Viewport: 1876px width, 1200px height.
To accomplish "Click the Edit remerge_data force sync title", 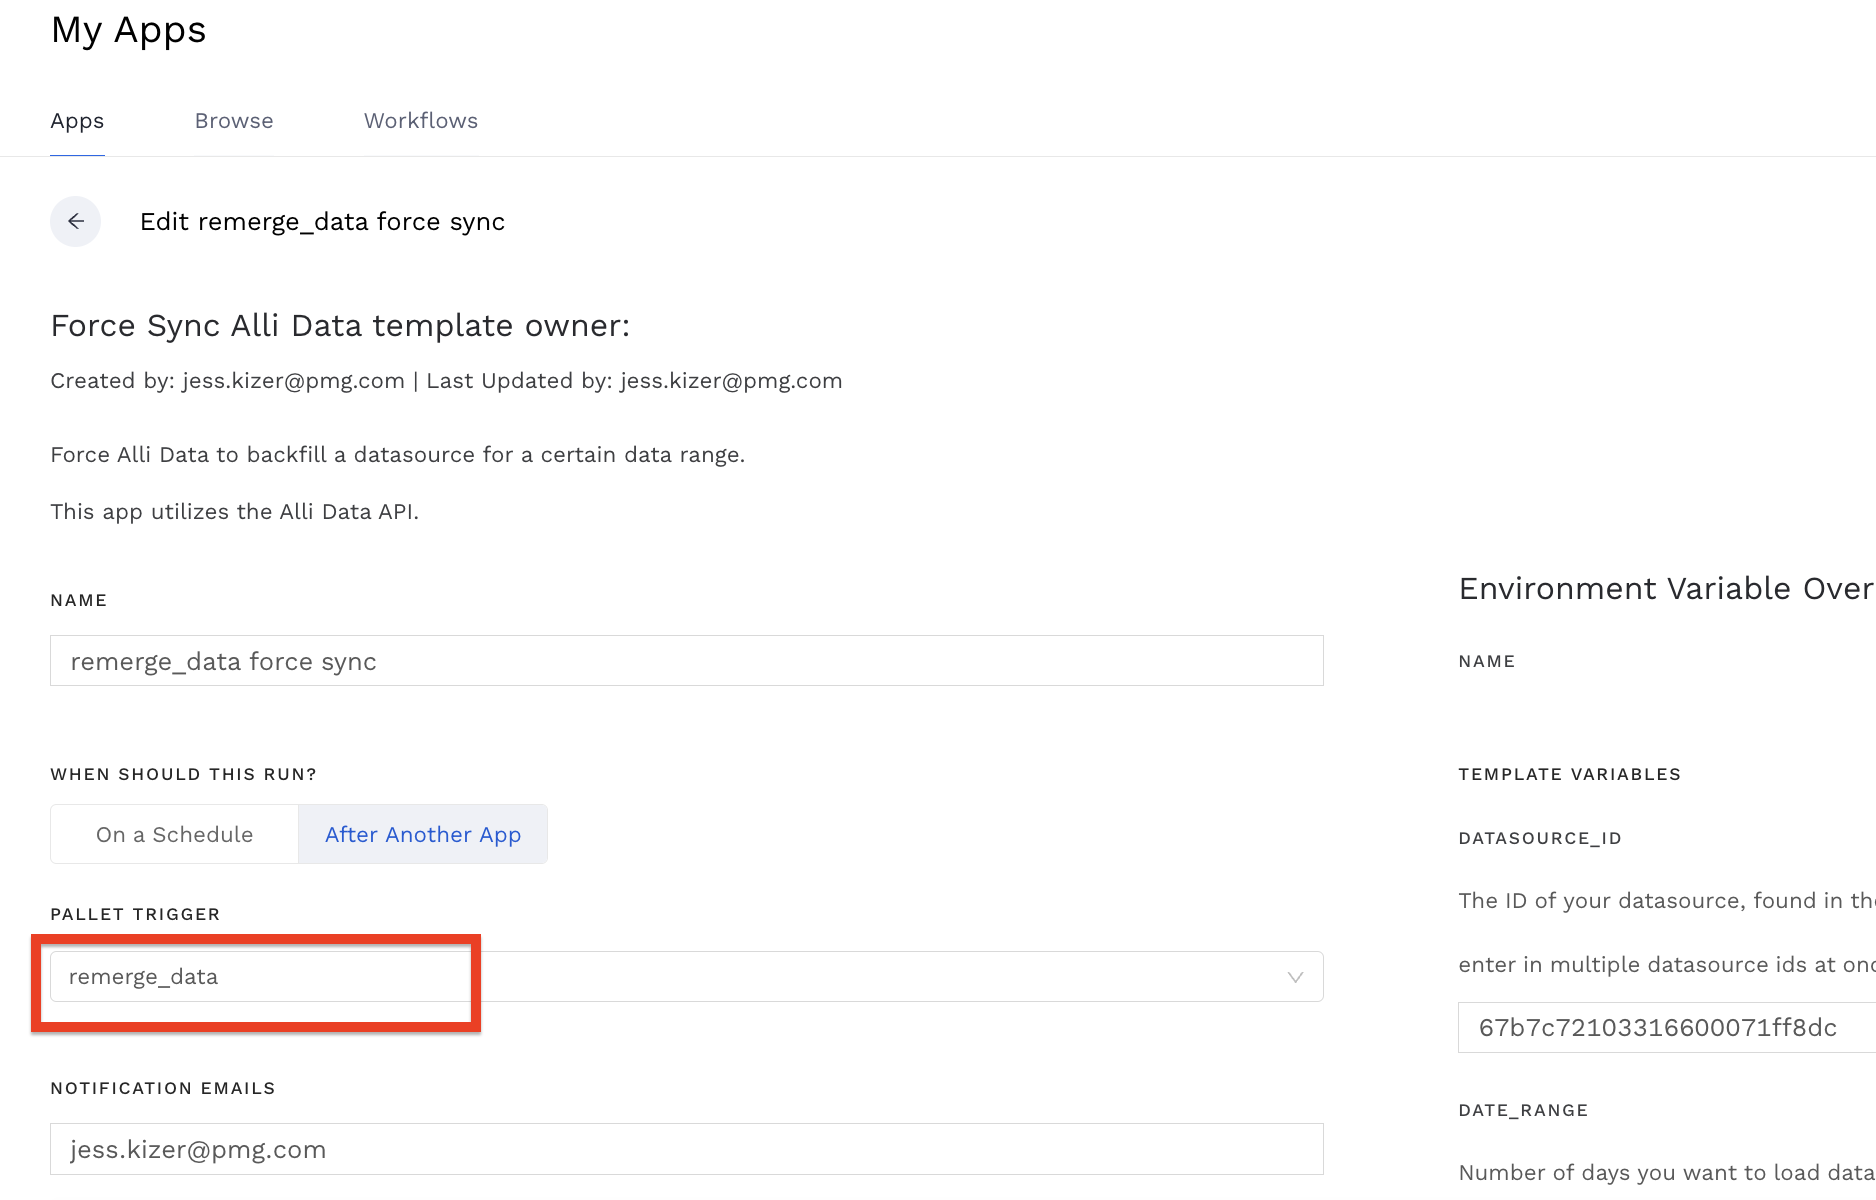I will click(x=322, y=221).
